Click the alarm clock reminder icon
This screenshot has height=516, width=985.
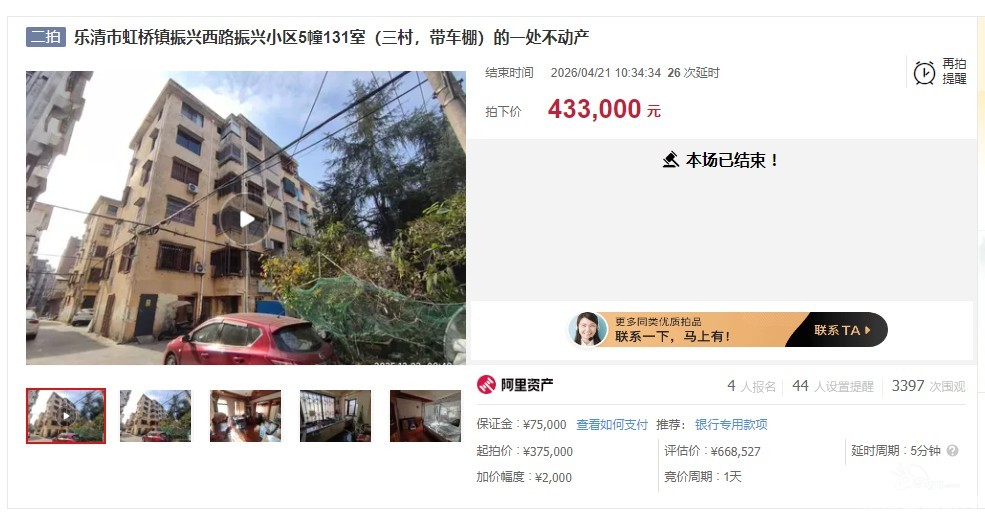pyautogui.click(x=924, y=73)
